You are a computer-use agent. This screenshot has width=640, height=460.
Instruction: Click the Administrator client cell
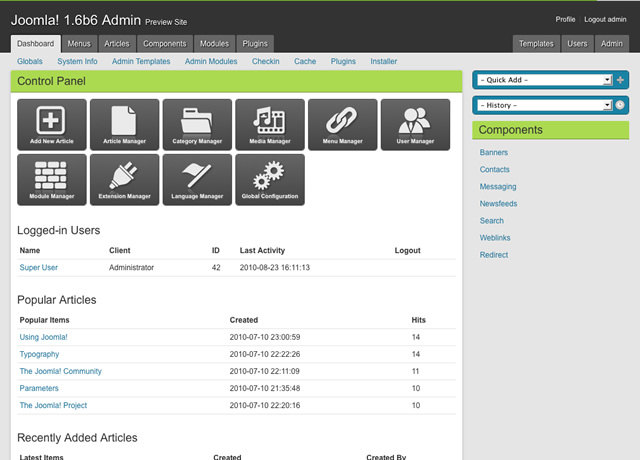pyautogui.click(x=131, y=267)
